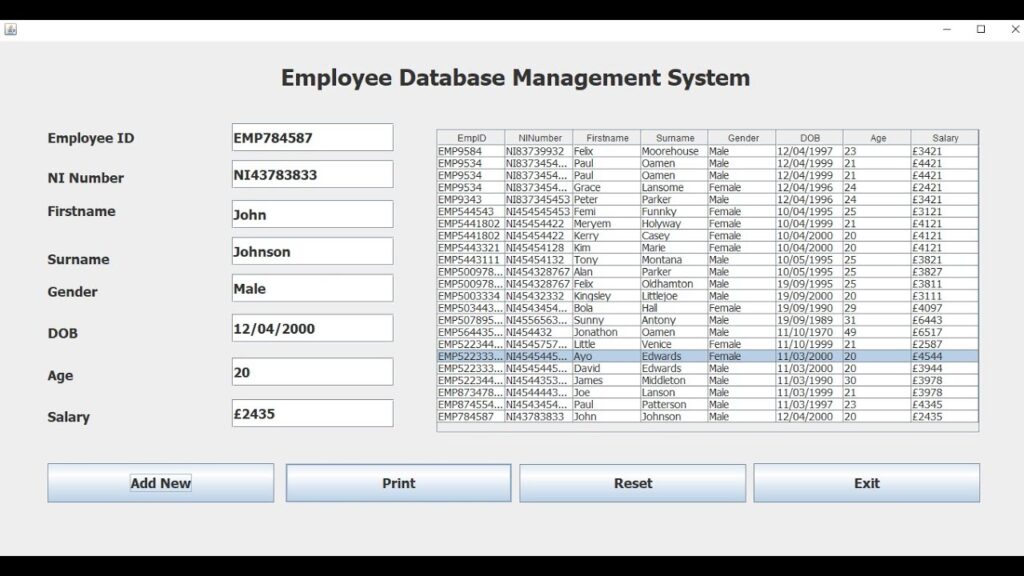Focus the Surname field containing Johnson
Viewport: 1024px width, 576px height.
point(313,251)
